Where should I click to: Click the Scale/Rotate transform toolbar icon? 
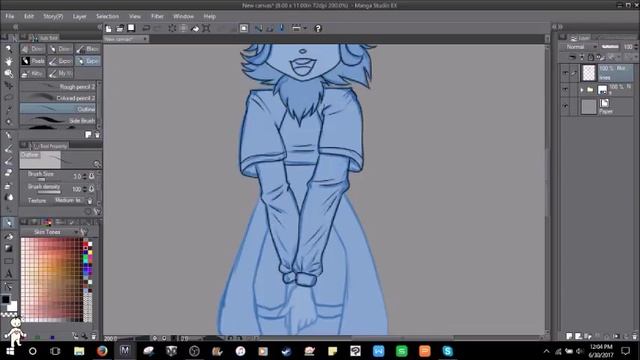206,28
